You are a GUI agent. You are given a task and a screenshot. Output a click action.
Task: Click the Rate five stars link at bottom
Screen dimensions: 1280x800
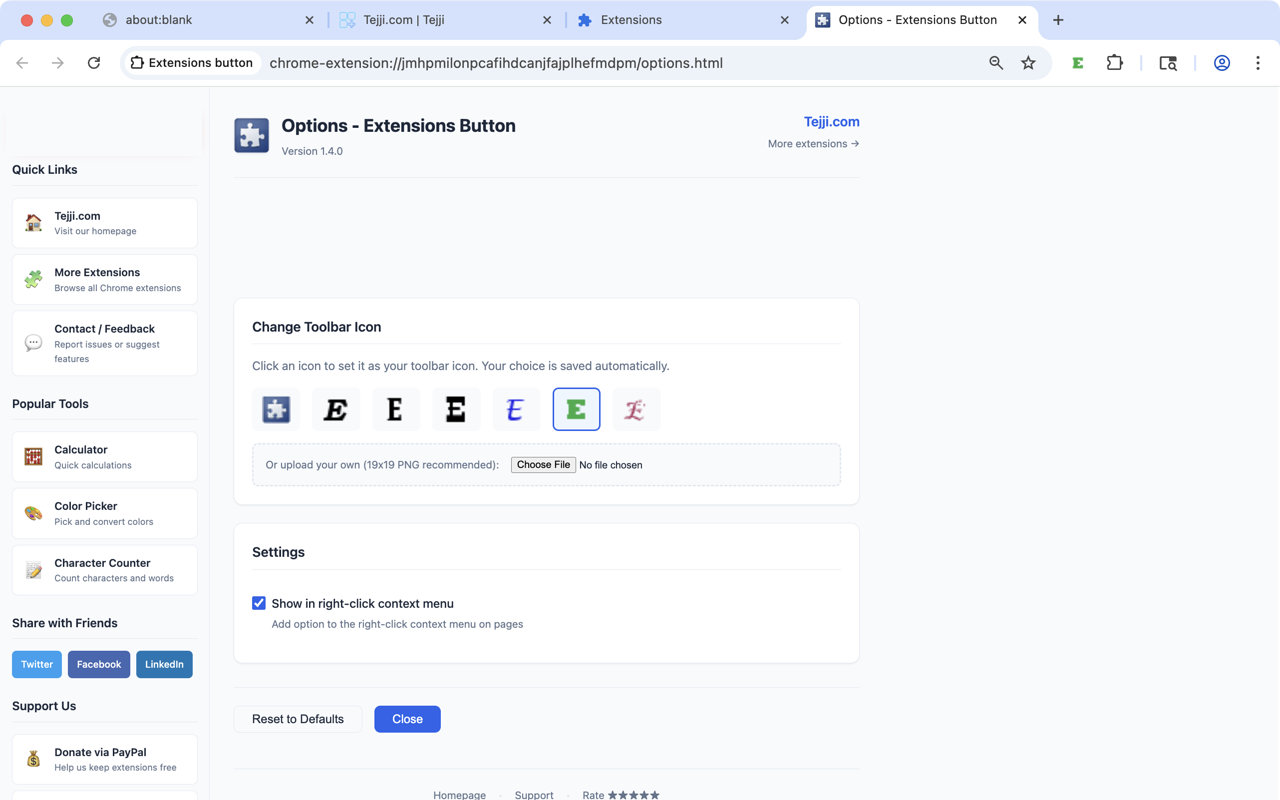[620, 794]
